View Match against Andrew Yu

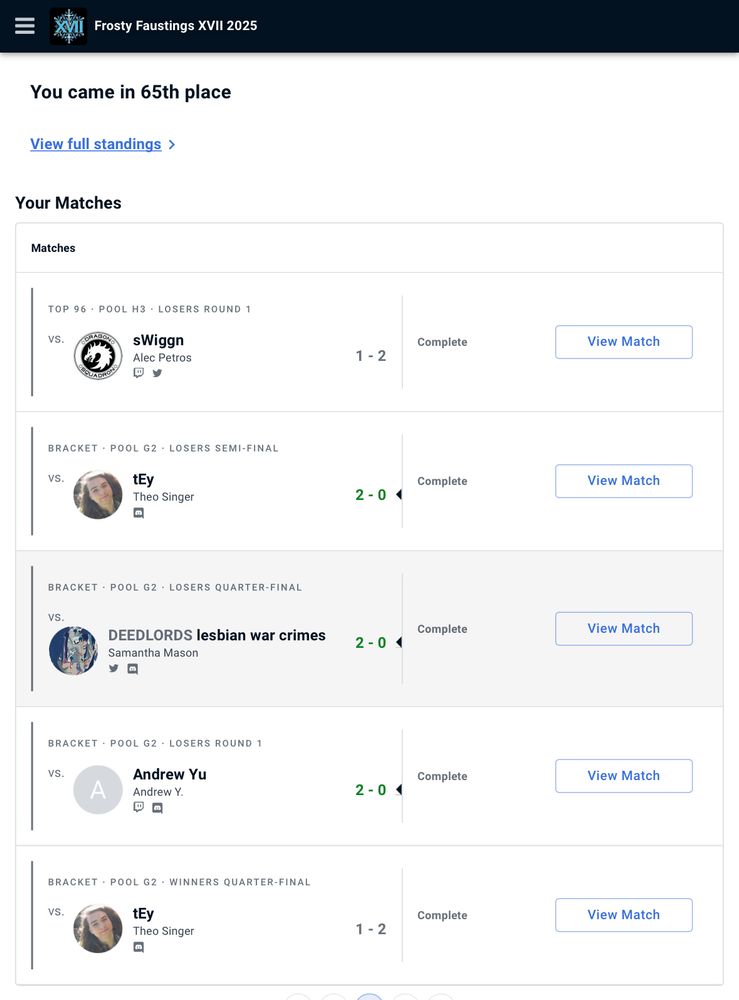(623, 776)
